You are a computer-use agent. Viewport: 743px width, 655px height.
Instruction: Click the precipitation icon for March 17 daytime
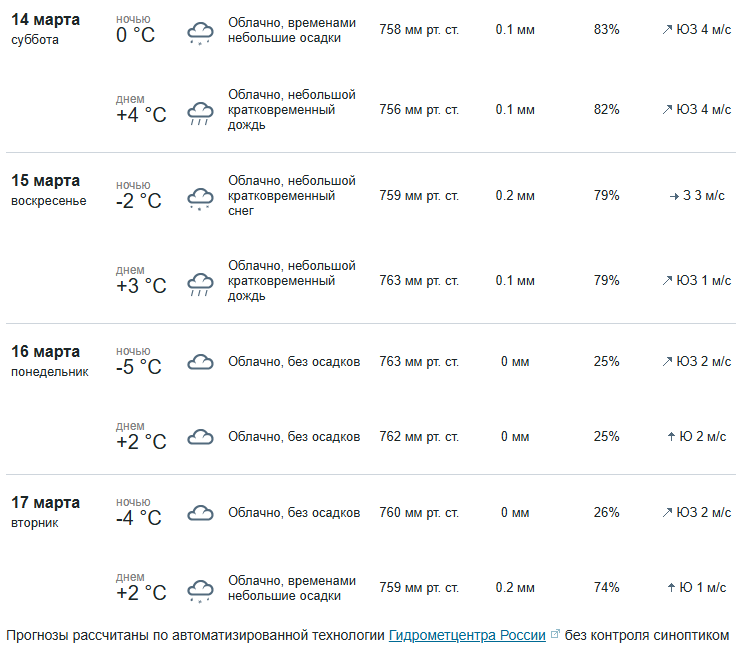point(201,590)
